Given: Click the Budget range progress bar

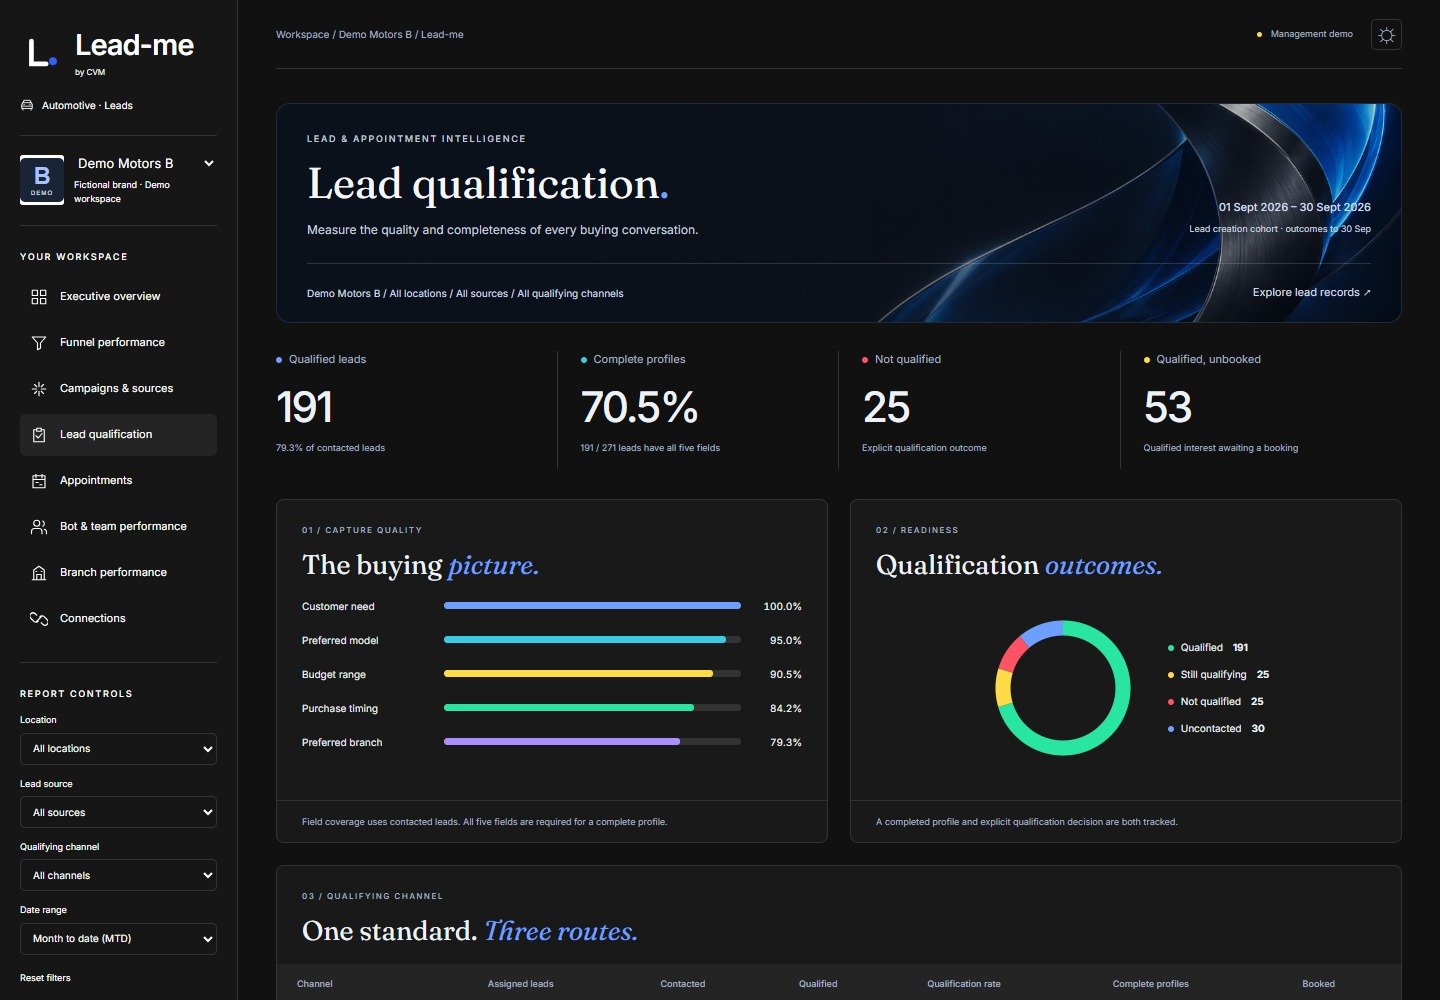Looking at the screenshot, I should [x=592, y=674].
